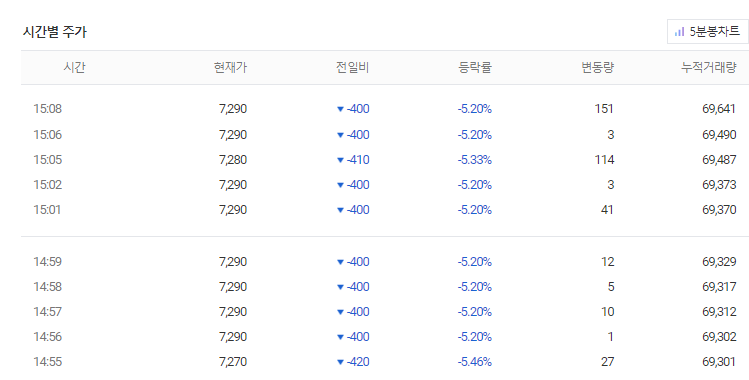
Task: Click the down triangle next to -420
Action: [x=340, y=362]
